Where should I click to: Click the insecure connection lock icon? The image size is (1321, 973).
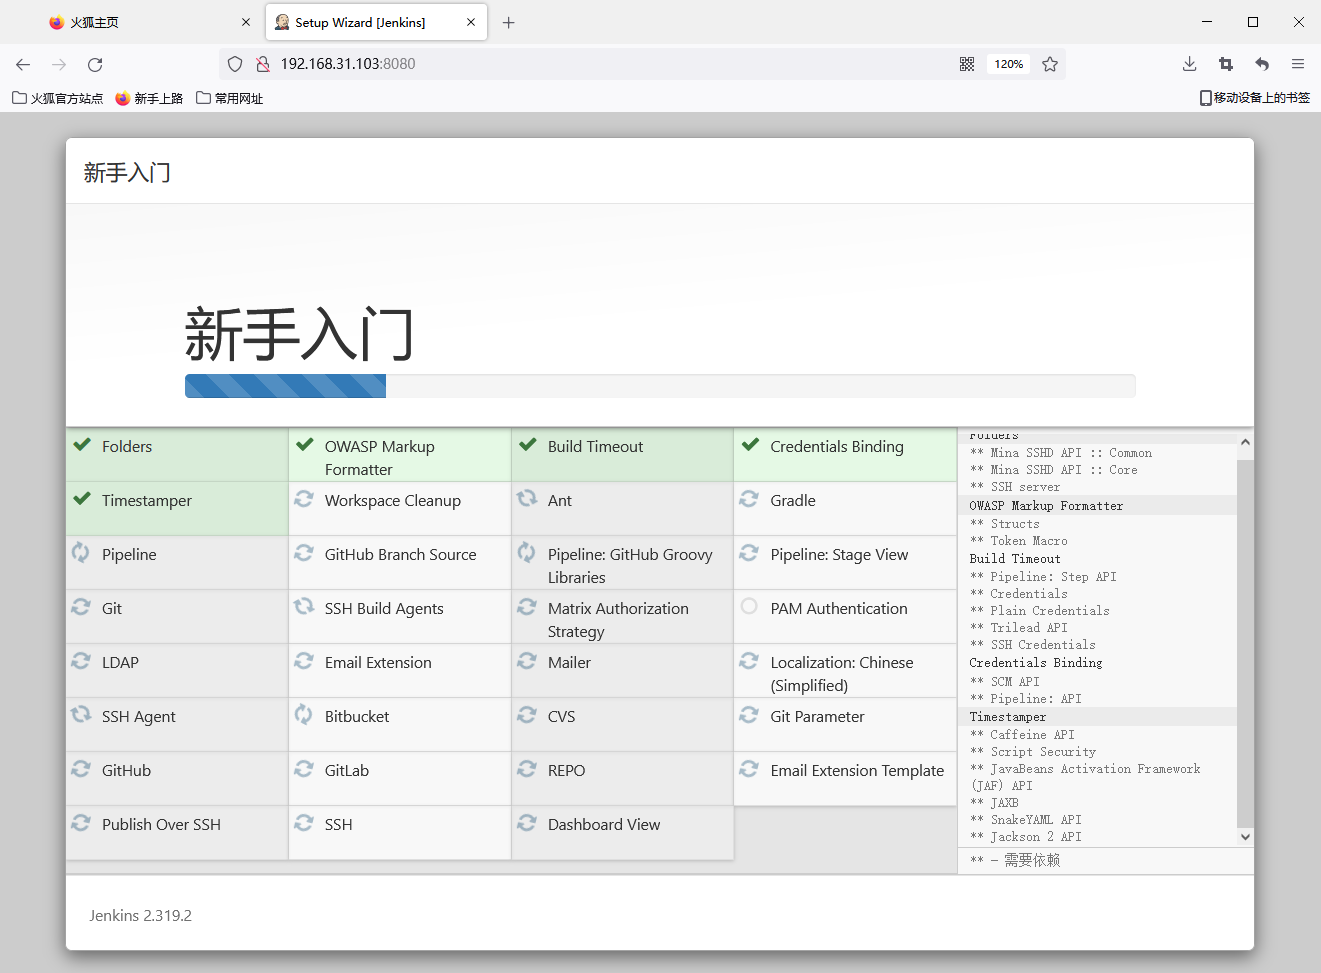click(x=263, y=64)
